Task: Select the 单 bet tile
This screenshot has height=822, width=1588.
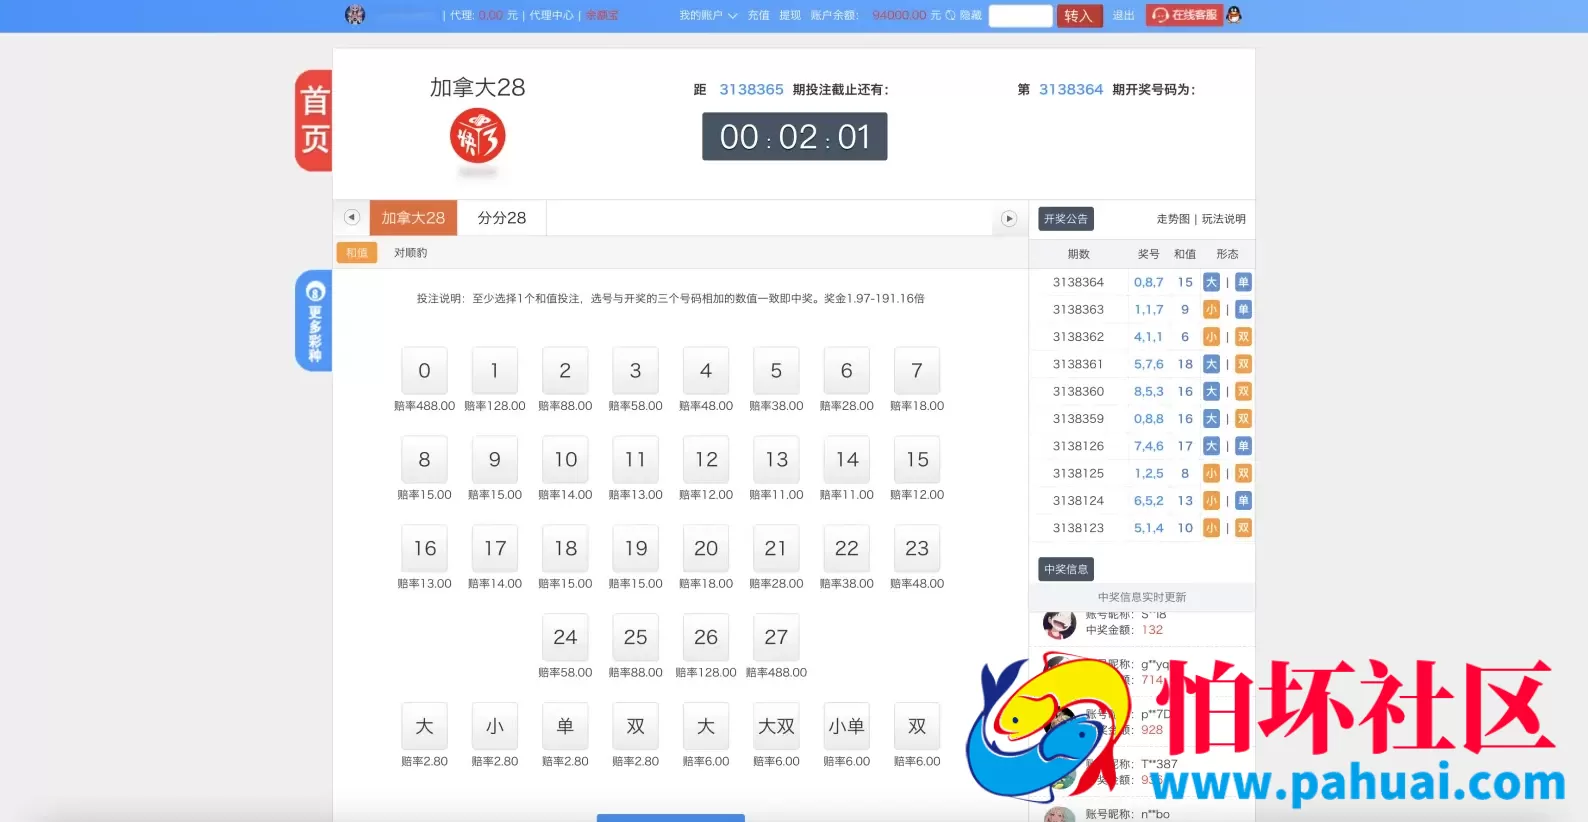Action: (x=565, y=727)
